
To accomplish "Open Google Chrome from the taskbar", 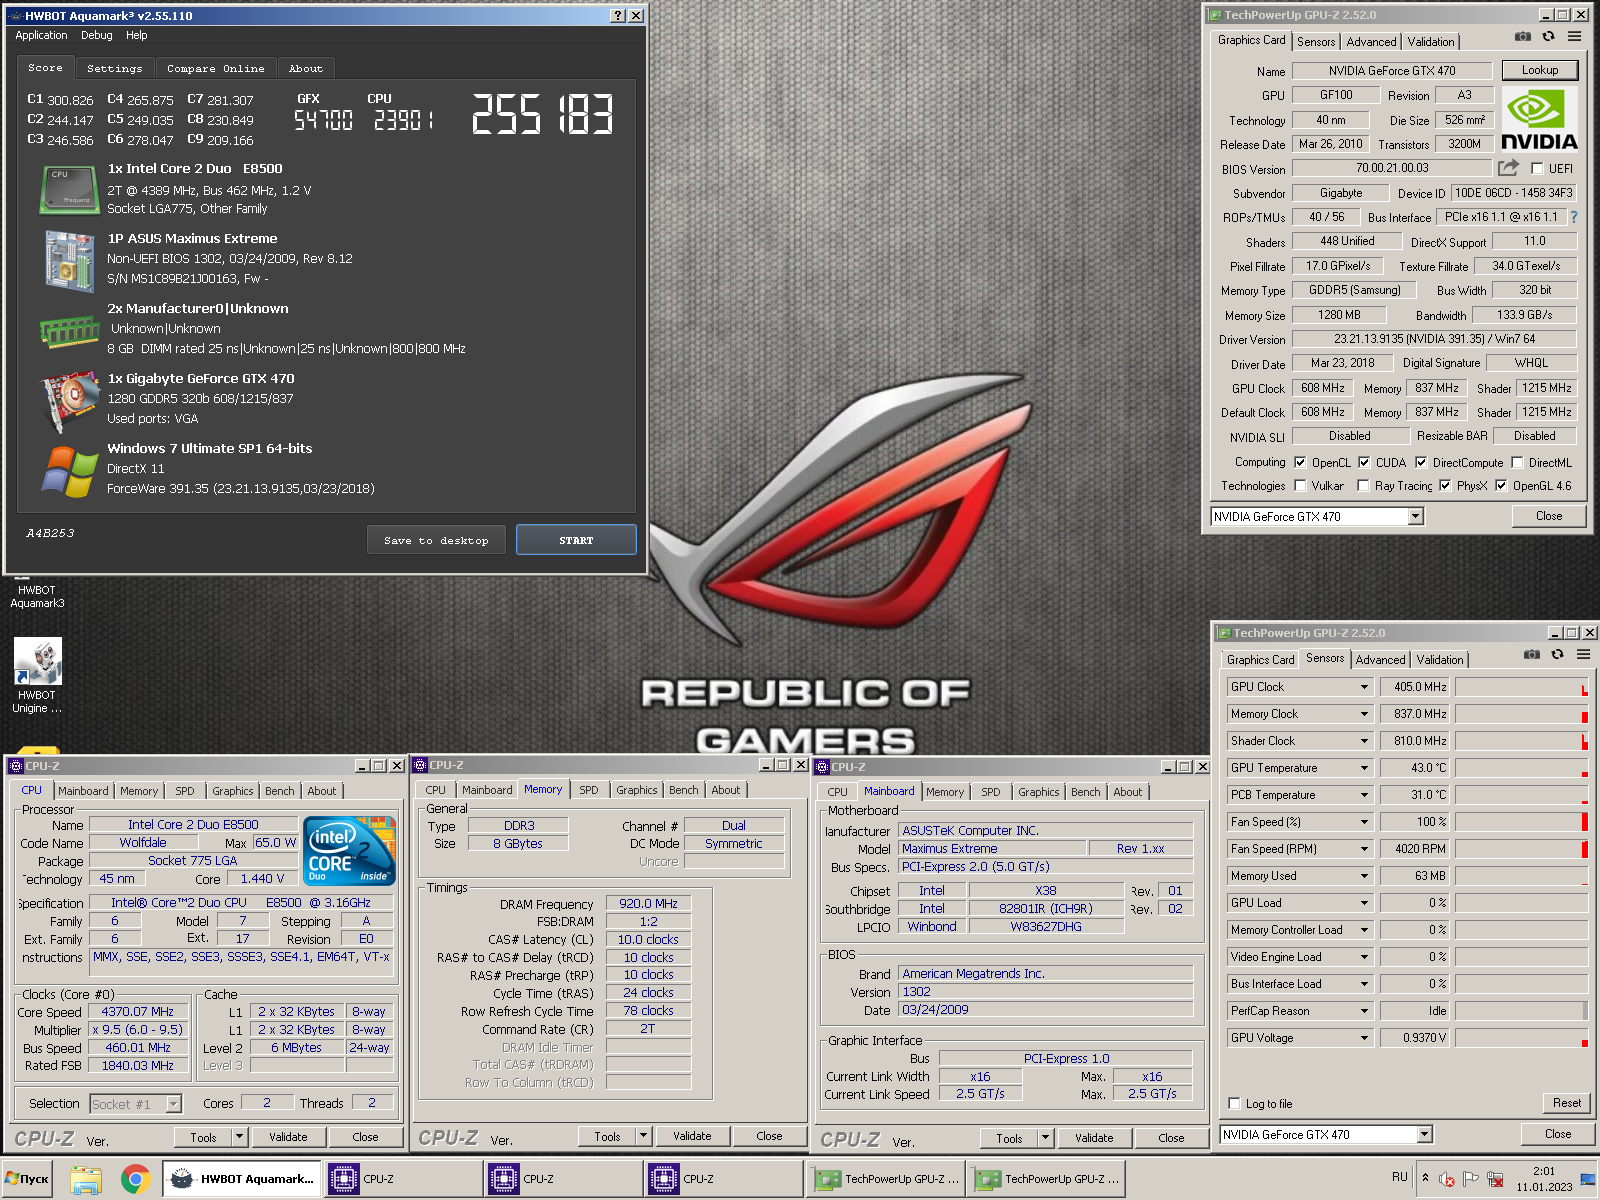I will pos(135,1179).
